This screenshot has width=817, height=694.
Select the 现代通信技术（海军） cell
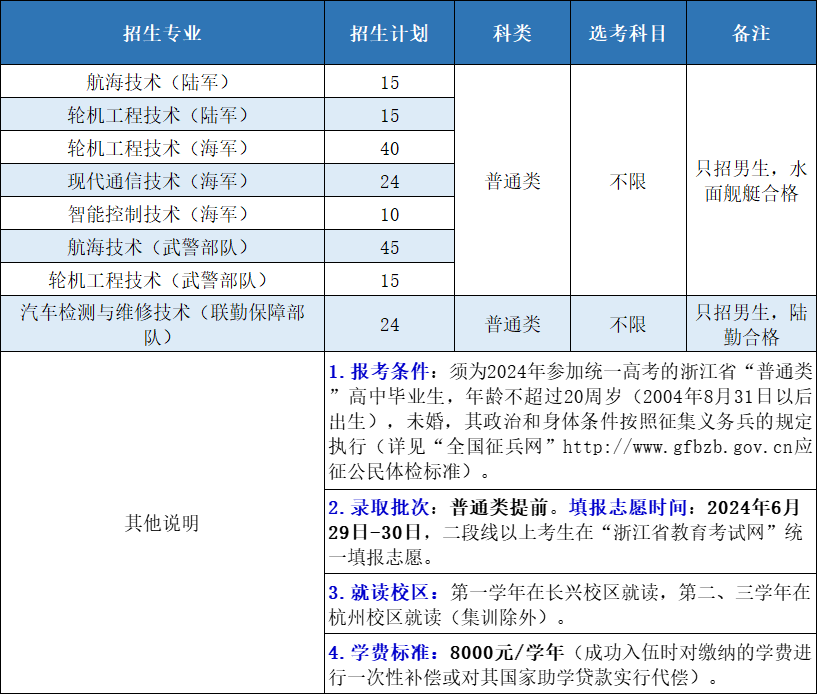click(x=162, y=181)
